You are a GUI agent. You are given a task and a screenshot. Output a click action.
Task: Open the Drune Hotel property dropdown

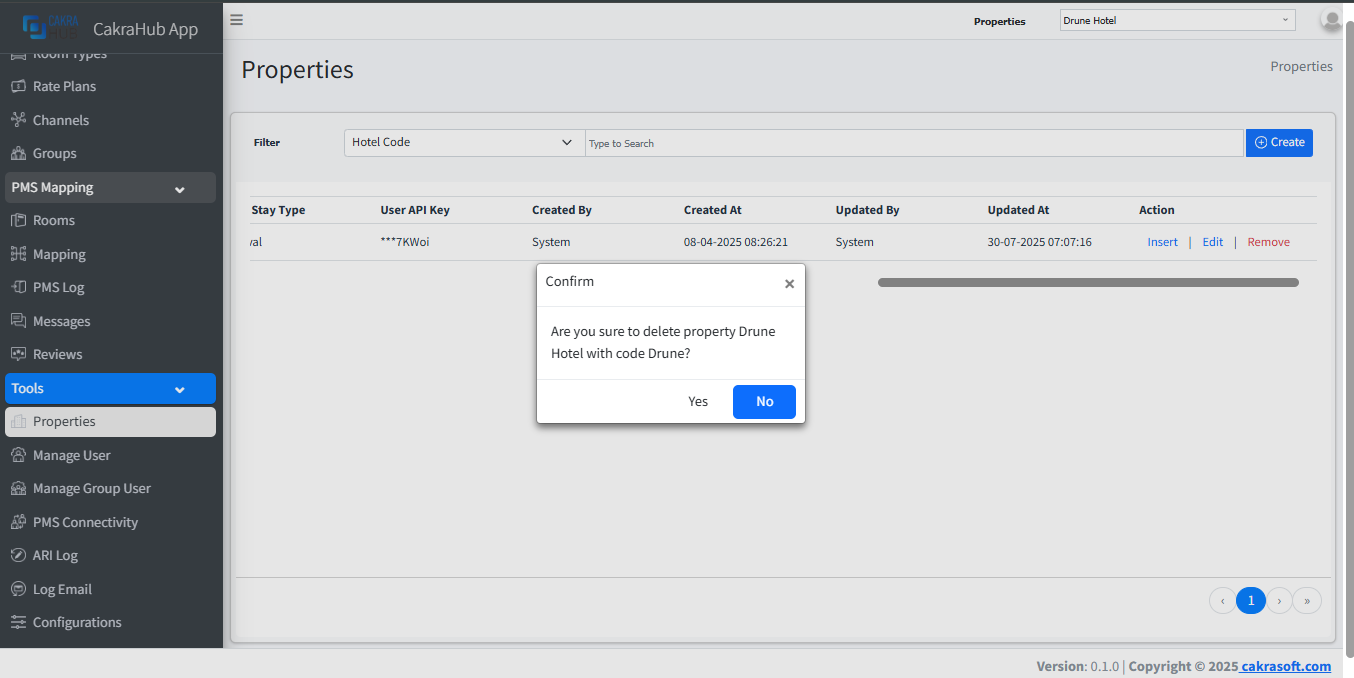1176,20
